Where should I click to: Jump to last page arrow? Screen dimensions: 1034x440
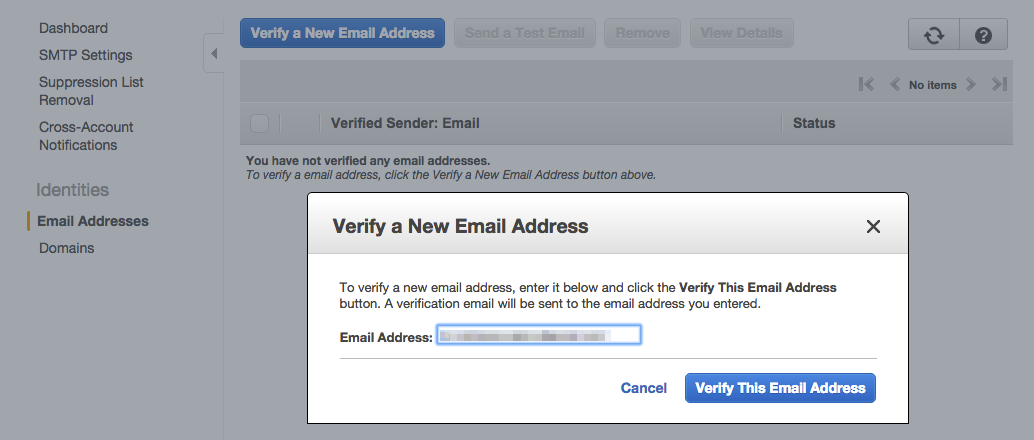[998, 85]
